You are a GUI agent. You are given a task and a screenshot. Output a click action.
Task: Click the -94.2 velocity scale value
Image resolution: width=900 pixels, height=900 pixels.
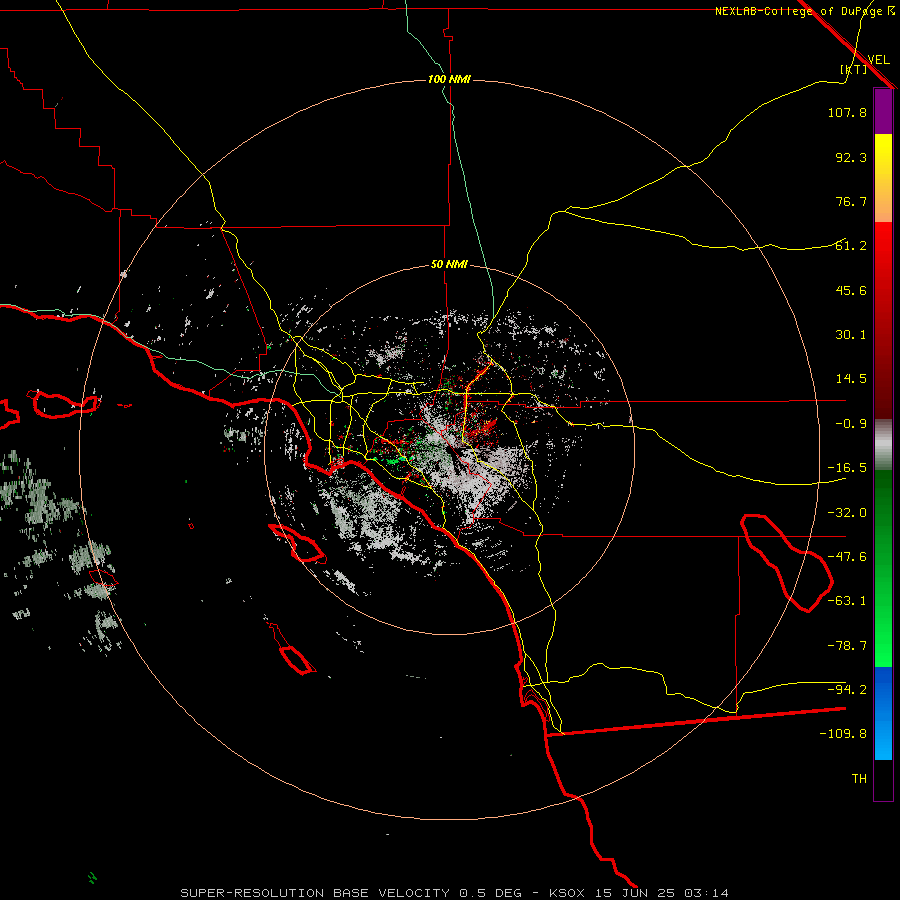(x=847, y=690)
